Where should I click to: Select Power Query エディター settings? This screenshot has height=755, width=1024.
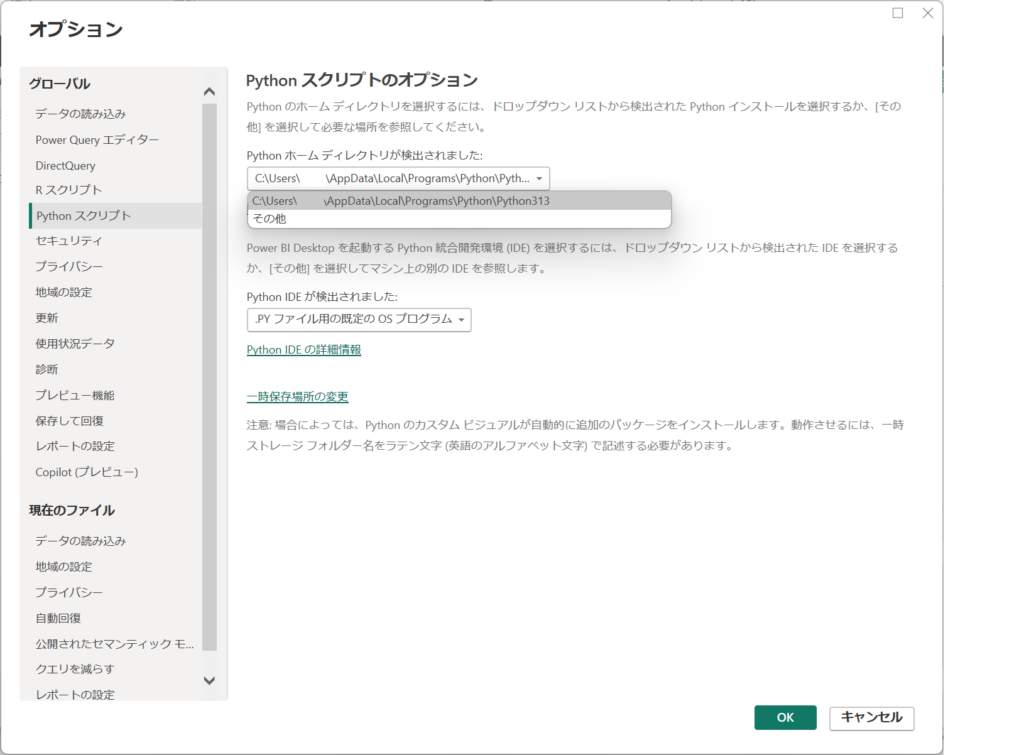click(x=97, y=140)
